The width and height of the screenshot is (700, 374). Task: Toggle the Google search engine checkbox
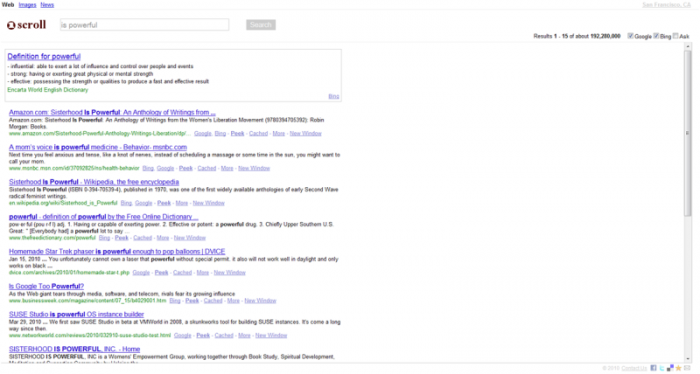630,36
